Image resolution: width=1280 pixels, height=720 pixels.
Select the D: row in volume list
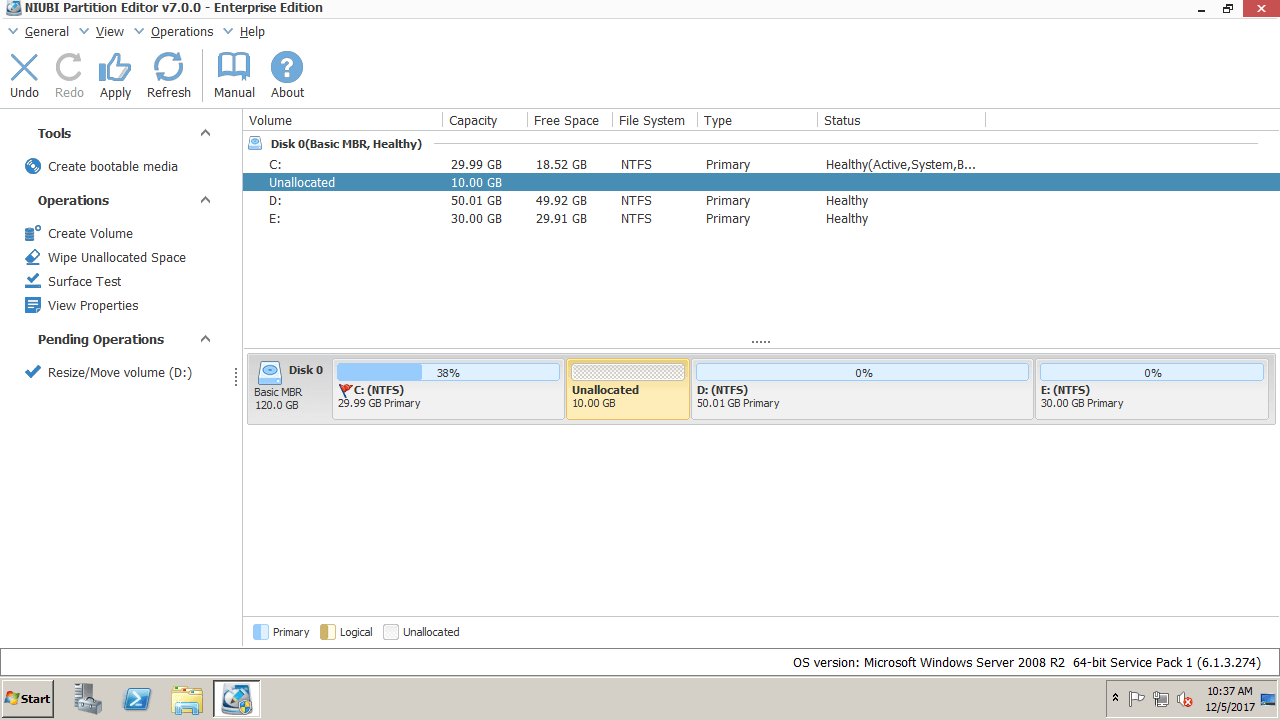tap(761, 201)
